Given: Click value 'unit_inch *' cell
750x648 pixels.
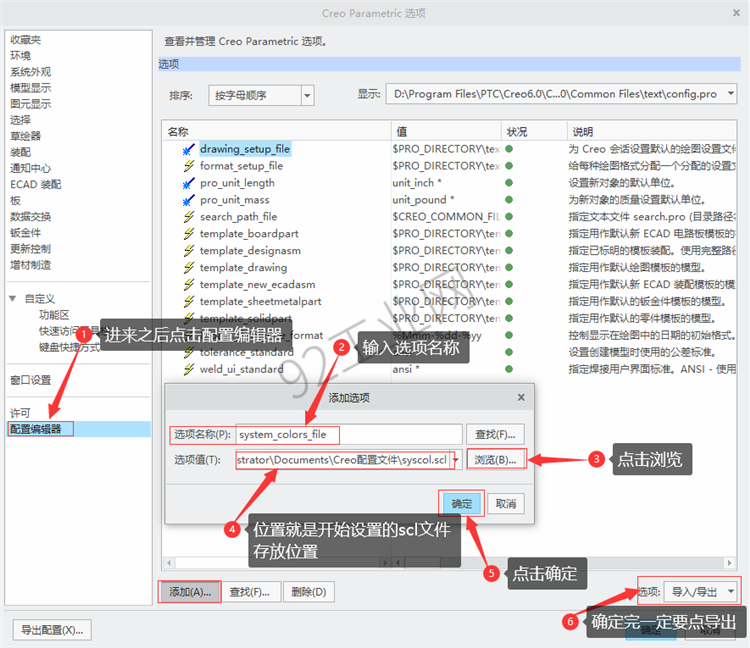Looking at the screenshot, I should coord(417,183).
